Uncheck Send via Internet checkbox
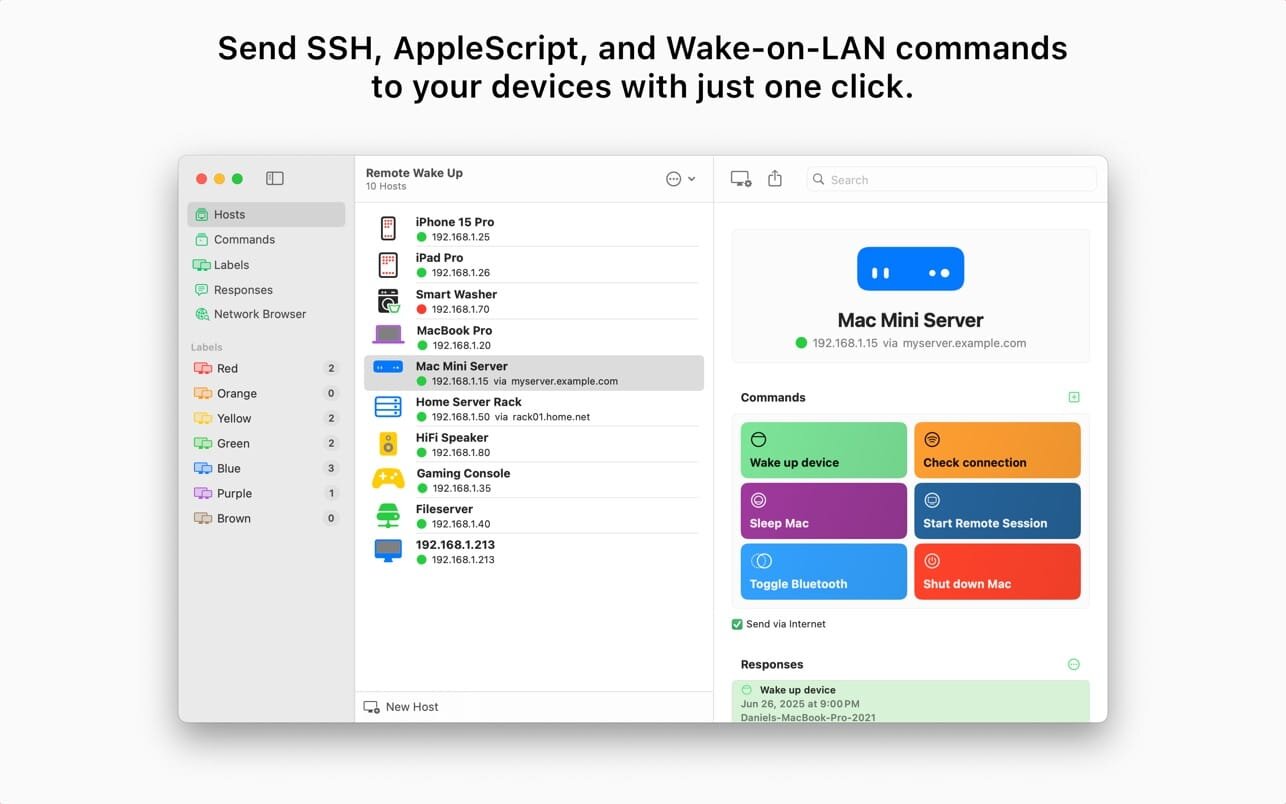The height and width of the screenshot is (804, 1286). (737, 624)
